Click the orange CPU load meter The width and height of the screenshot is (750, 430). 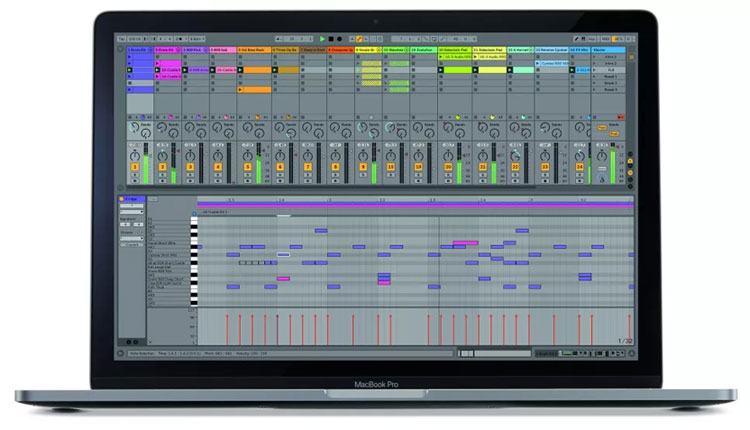[618, 39]
